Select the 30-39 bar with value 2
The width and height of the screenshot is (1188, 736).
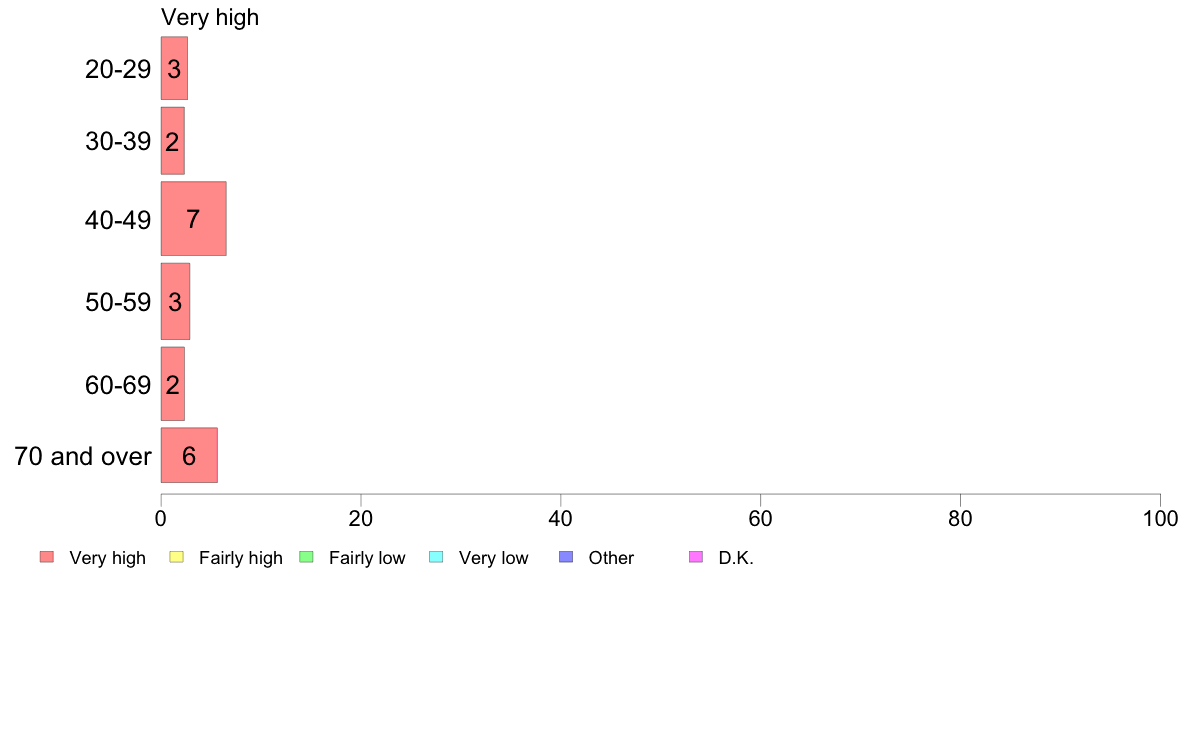pyautogui.click(x=173, y=141)
